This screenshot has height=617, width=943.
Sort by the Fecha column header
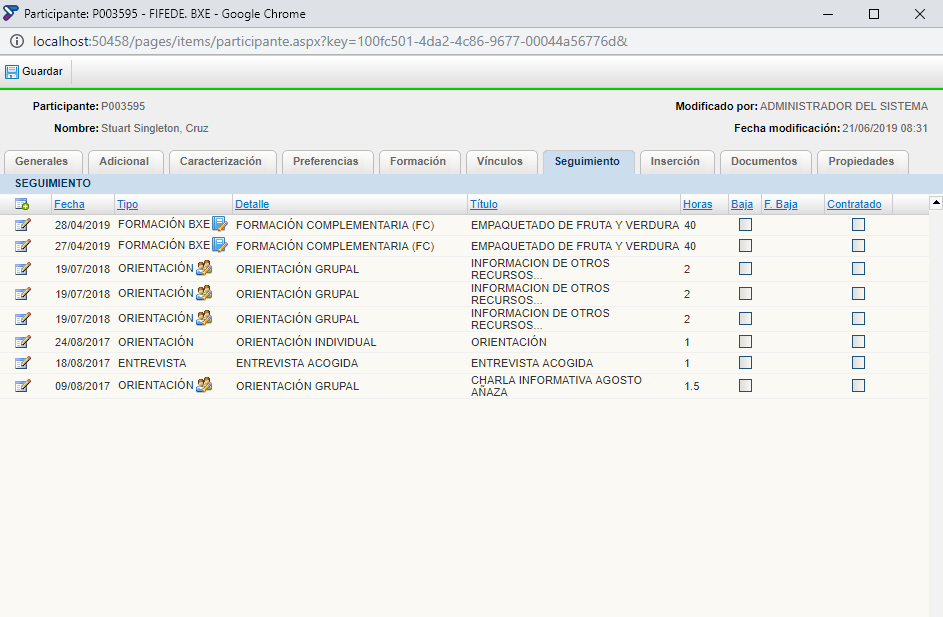(x=69, y=204)
